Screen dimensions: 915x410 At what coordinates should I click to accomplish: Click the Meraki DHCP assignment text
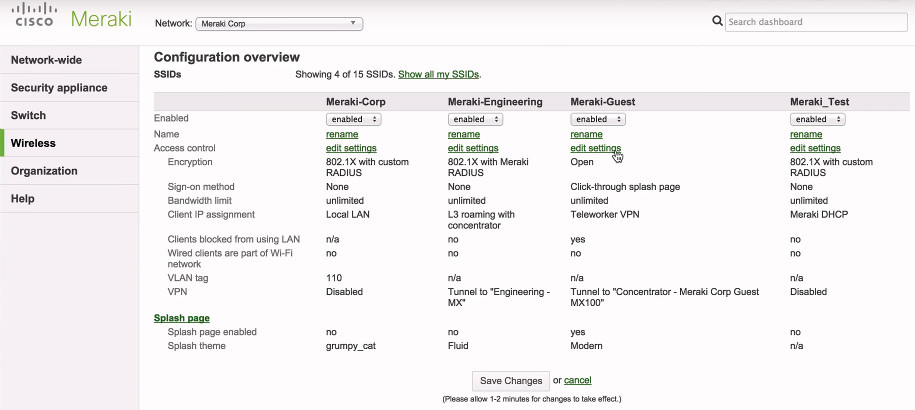(x=819, y=215)
